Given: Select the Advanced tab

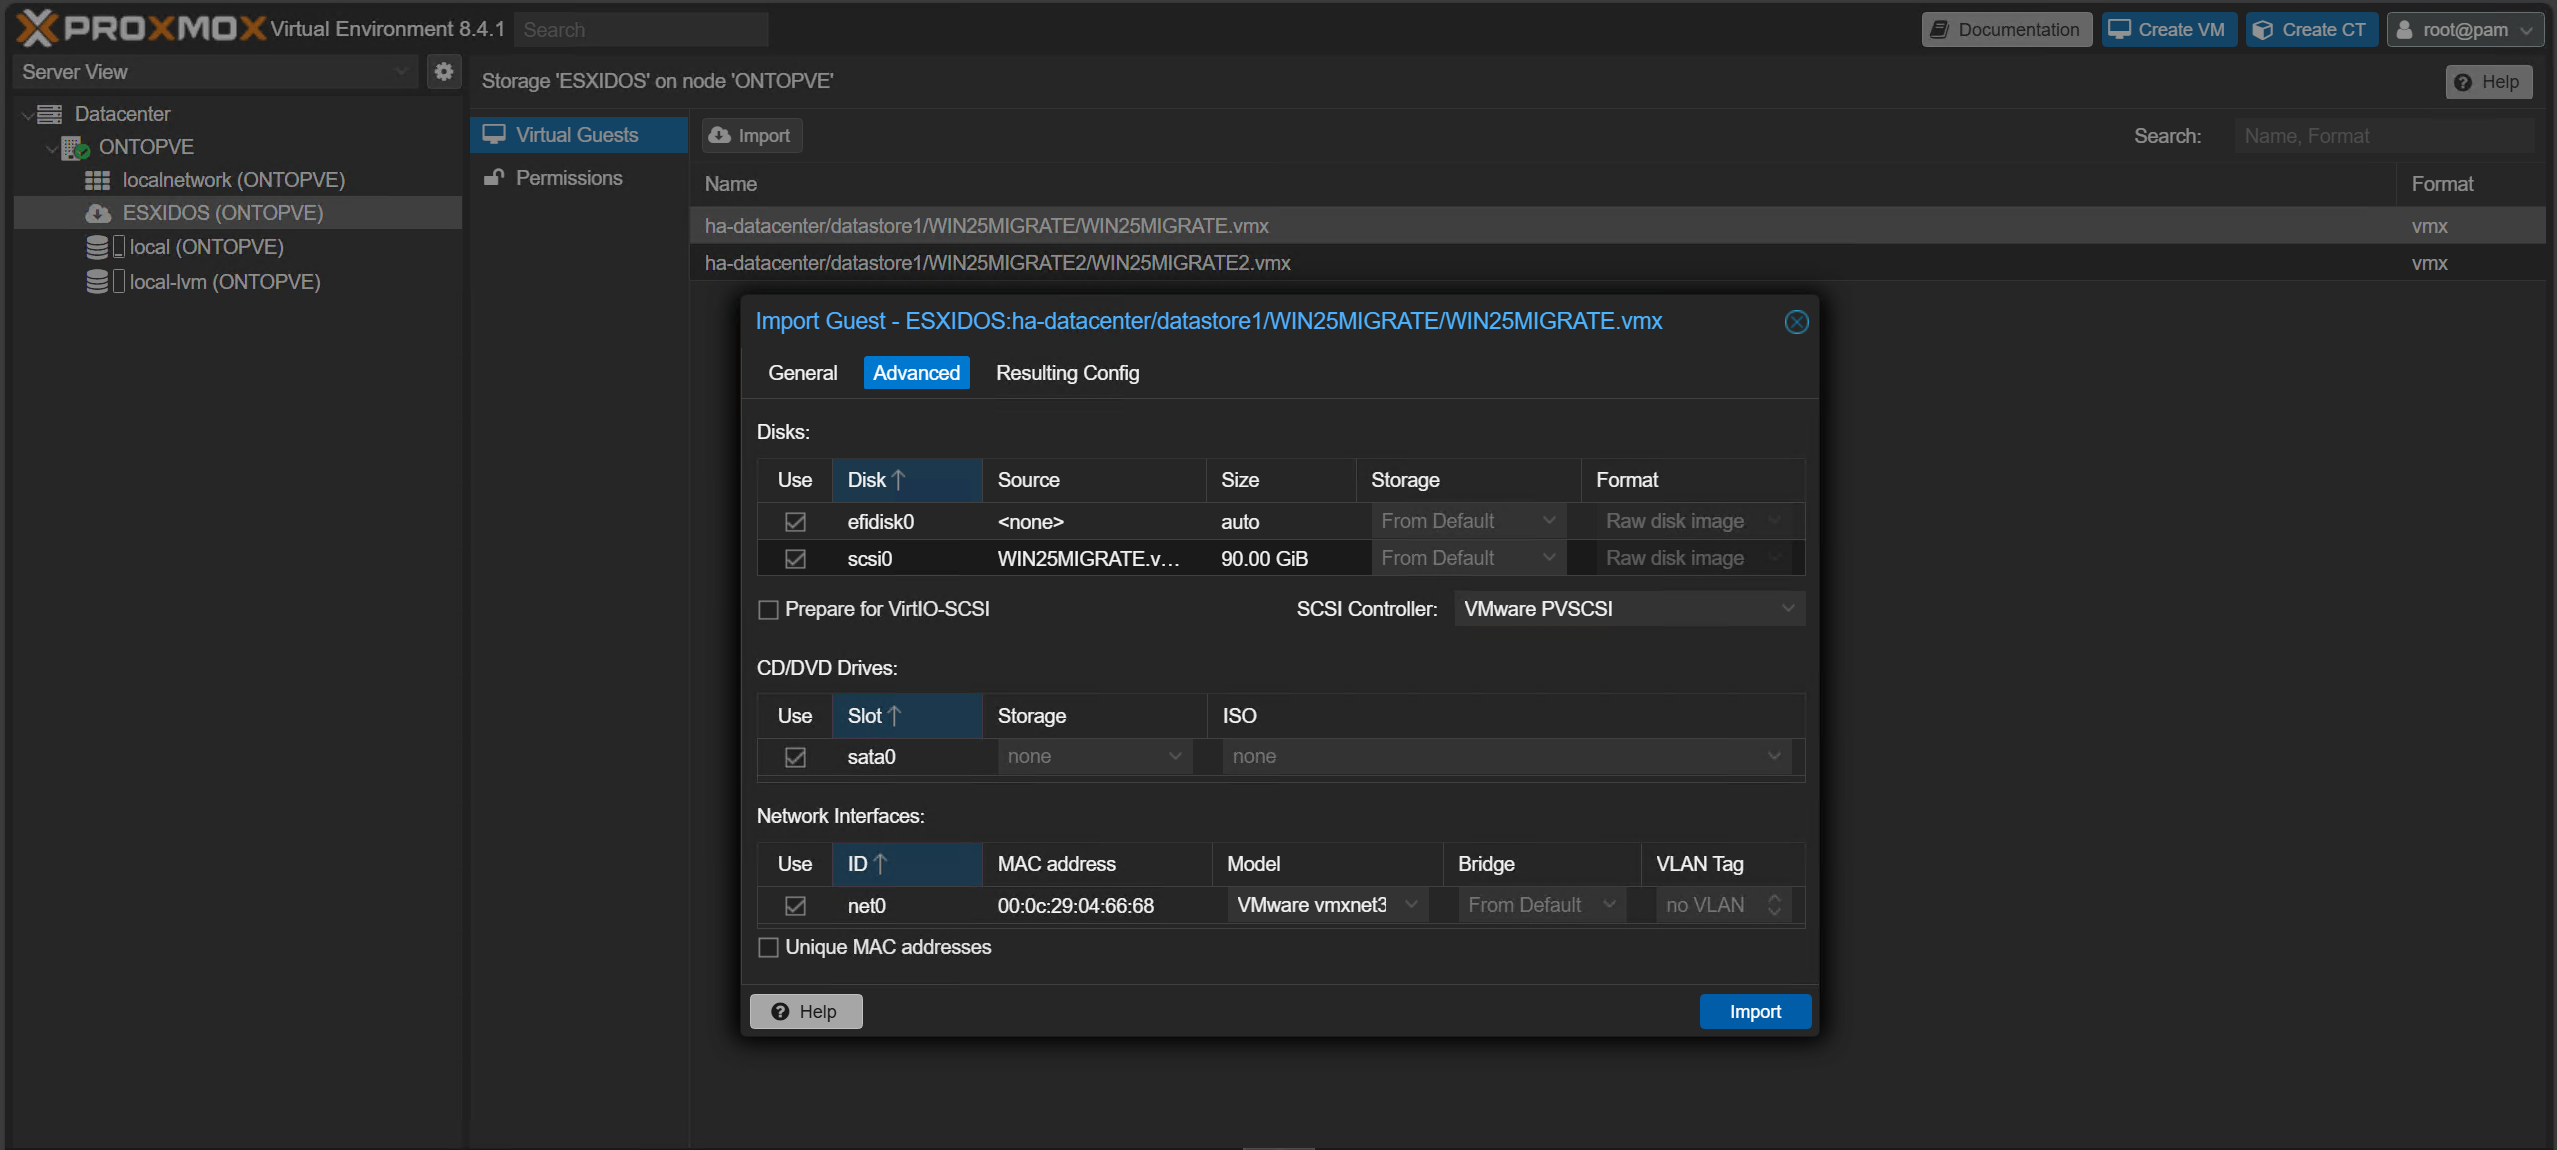Looking at the screenshot, I should [916, 373].
